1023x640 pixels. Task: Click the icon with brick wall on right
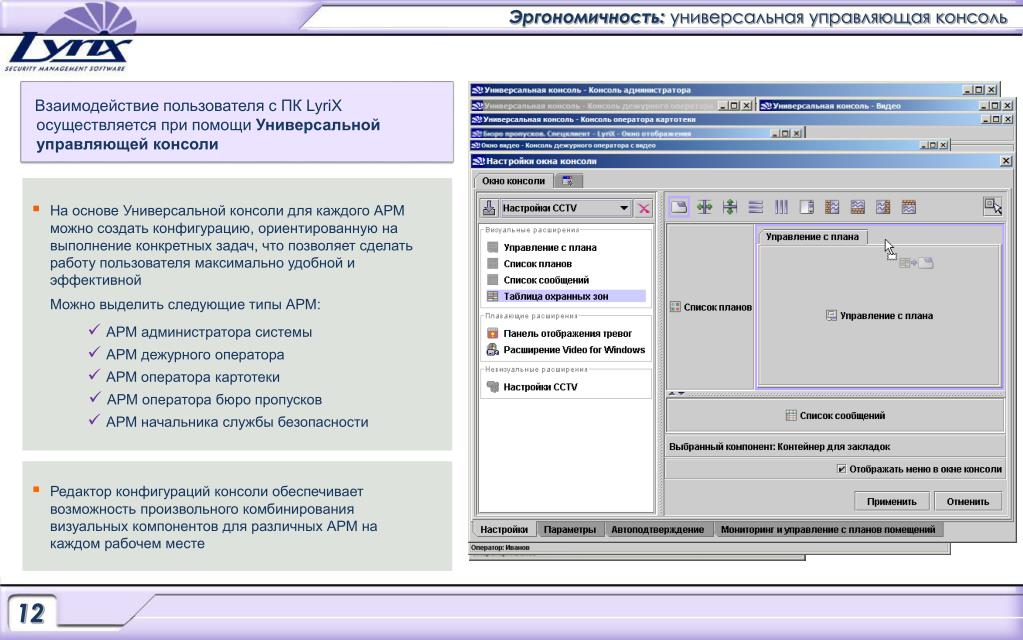point(883,207)
